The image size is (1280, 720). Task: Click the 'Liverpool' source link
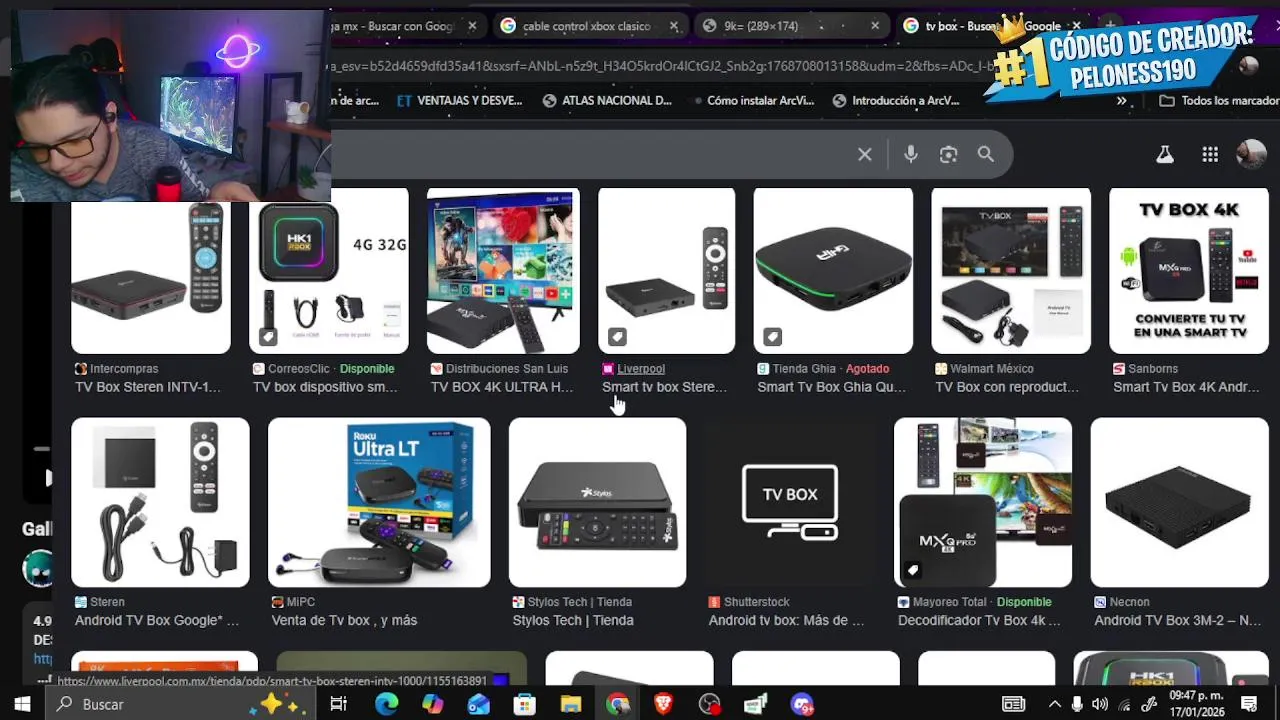pos(641,369)
